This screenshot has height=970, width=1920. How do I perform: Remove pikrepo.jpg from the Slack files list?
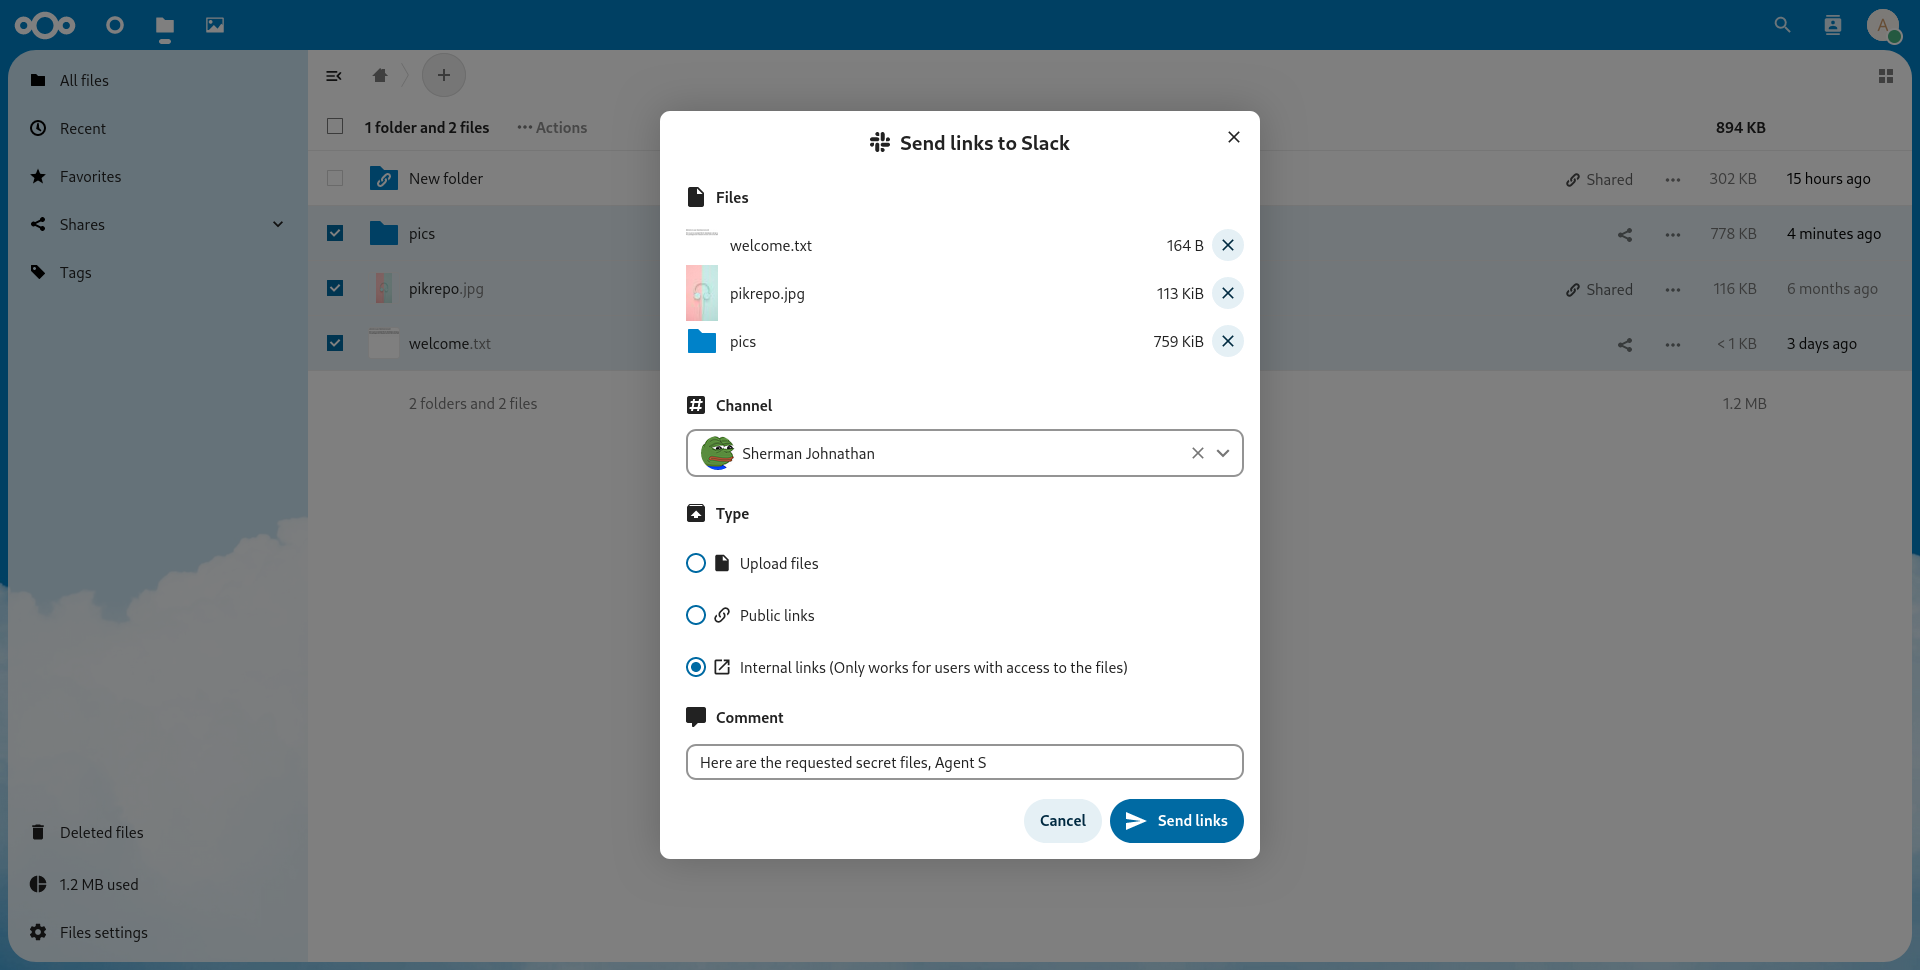[x=1228, y=293]
